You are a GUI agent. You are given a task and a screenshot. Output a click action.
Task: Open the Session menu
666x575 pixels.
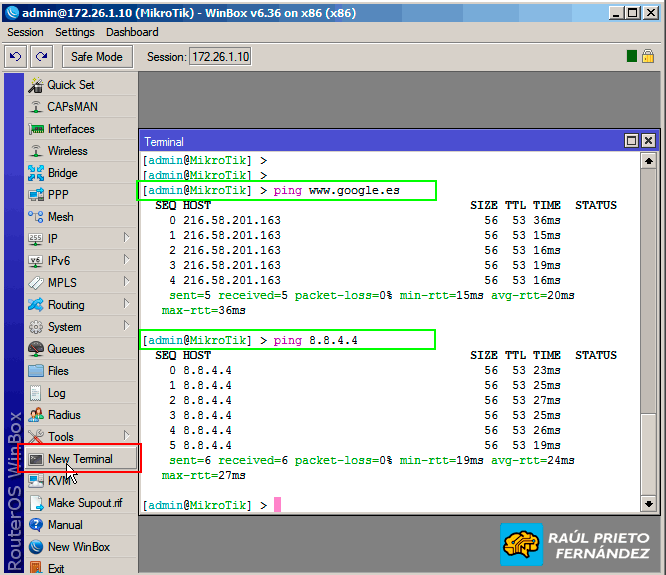[x=25, y=32]
